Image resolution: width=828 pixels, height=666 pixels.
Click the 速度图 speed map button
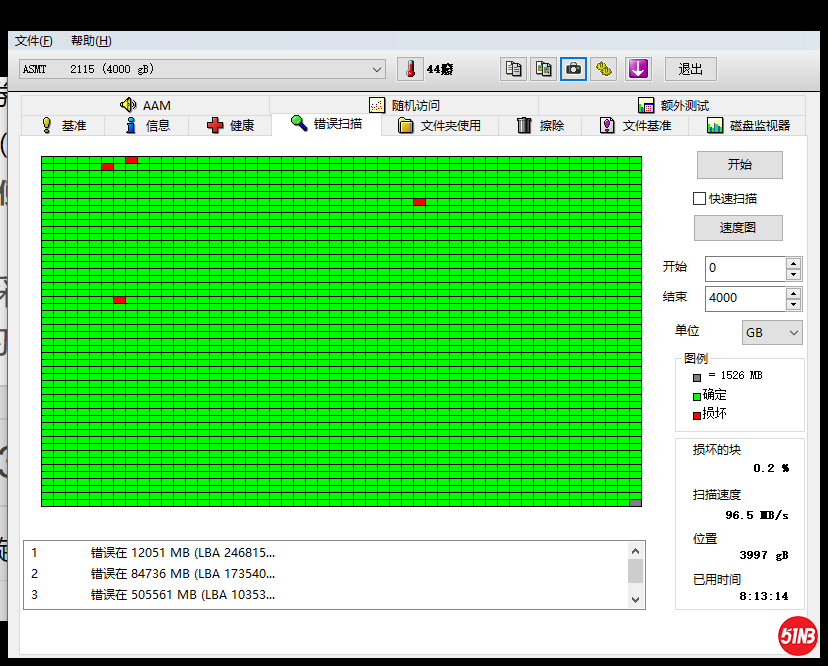(x=739, y=228)
